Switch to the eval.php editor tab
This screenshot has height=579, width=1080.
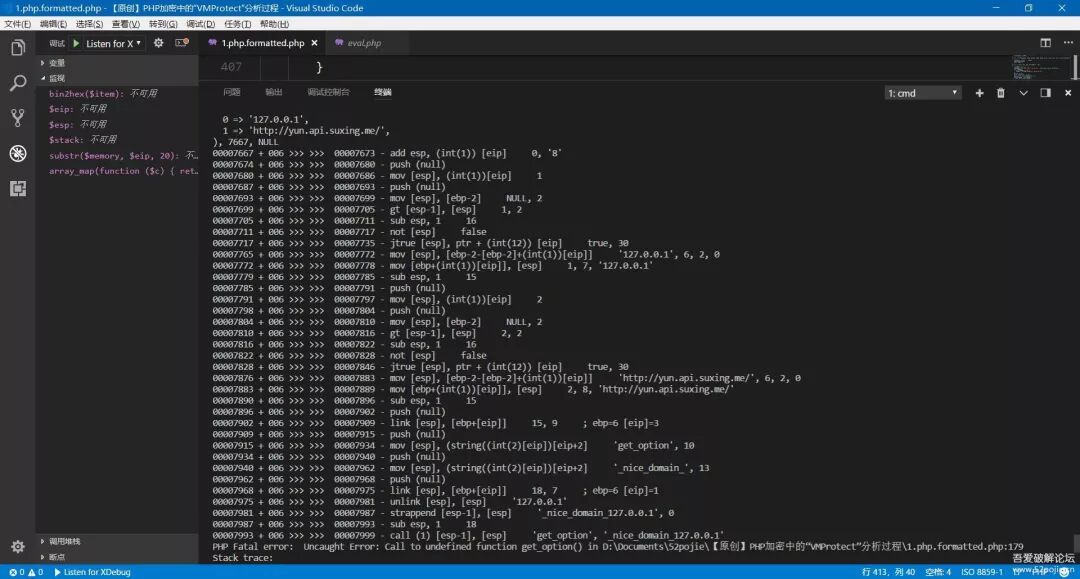(364, 43)
